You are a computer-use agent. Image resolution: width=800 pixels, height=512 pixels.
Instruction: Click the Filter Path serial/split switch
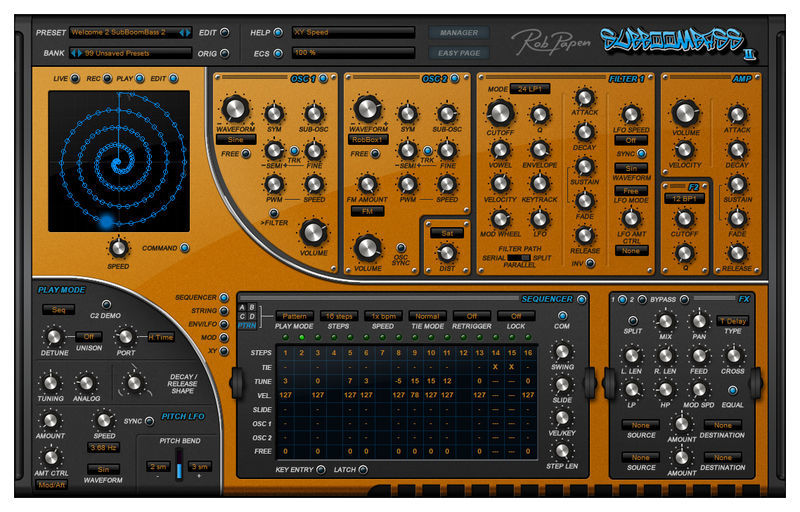point(519,258)
